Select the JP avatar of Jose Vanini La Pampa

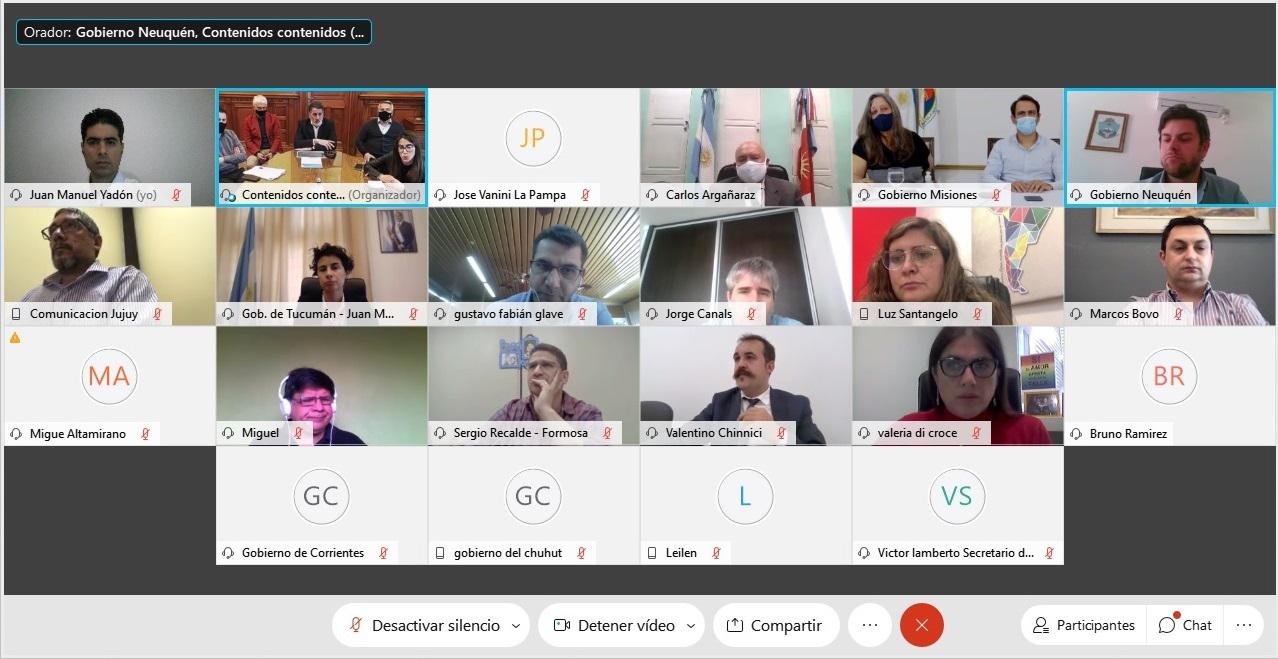pos(533,138)
